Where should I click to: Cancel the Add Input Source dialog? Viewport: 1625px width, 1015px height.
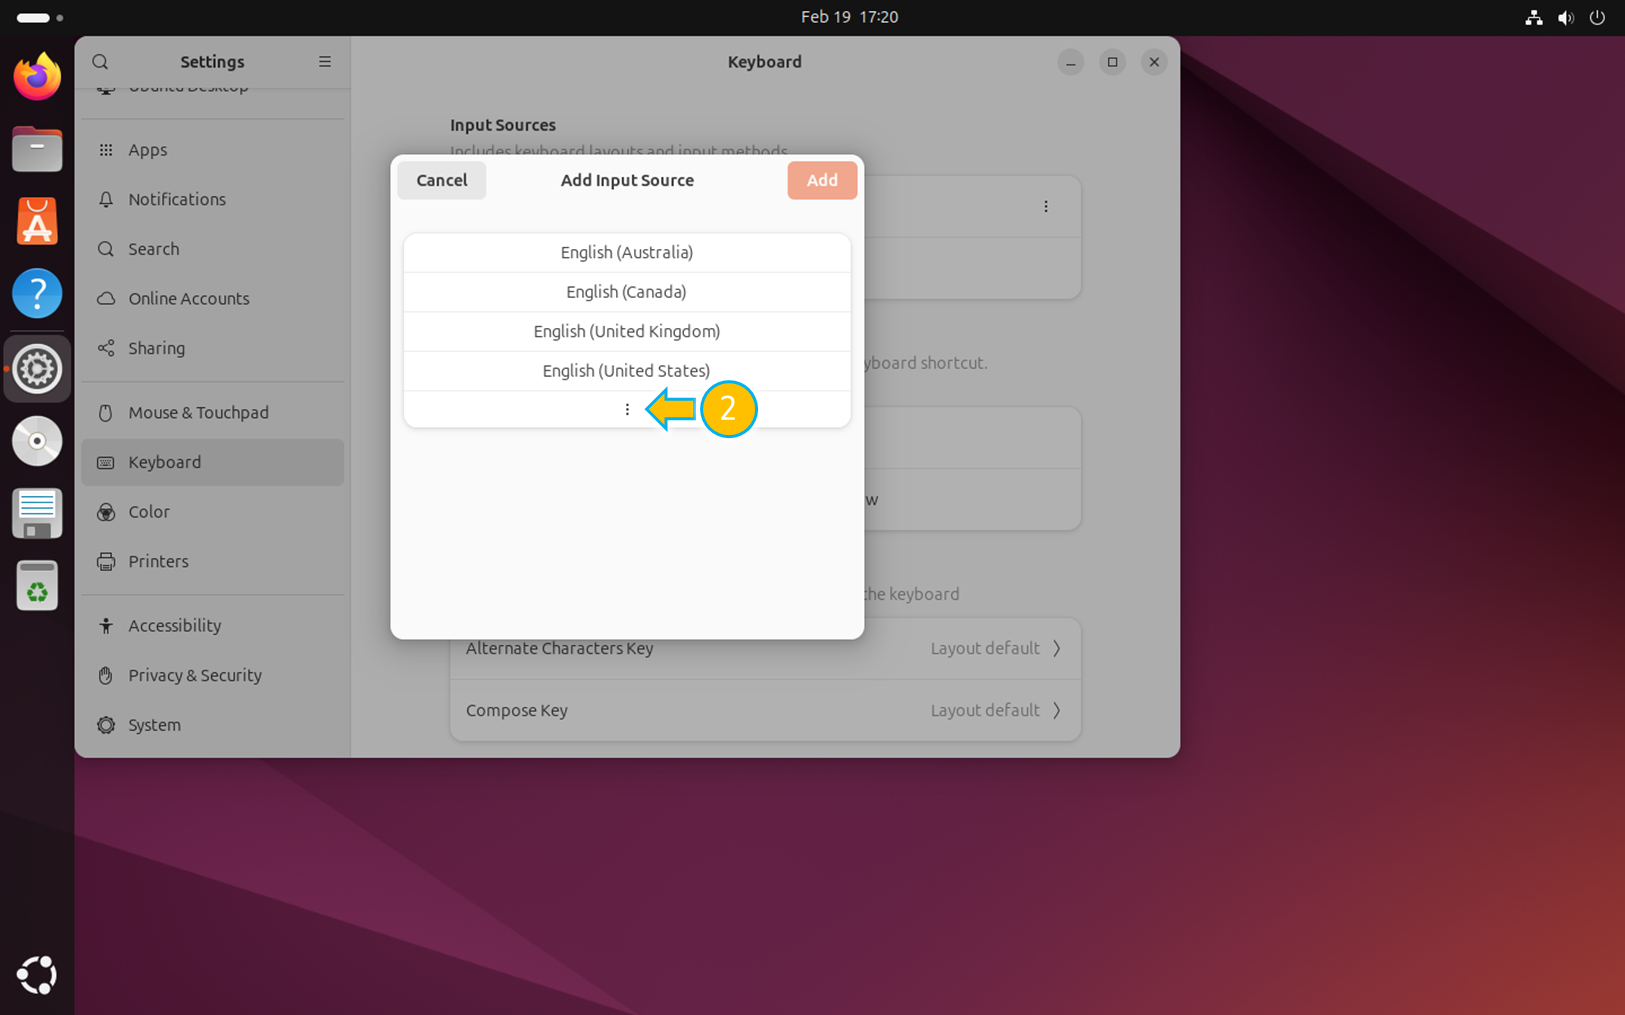click(442, 180)
